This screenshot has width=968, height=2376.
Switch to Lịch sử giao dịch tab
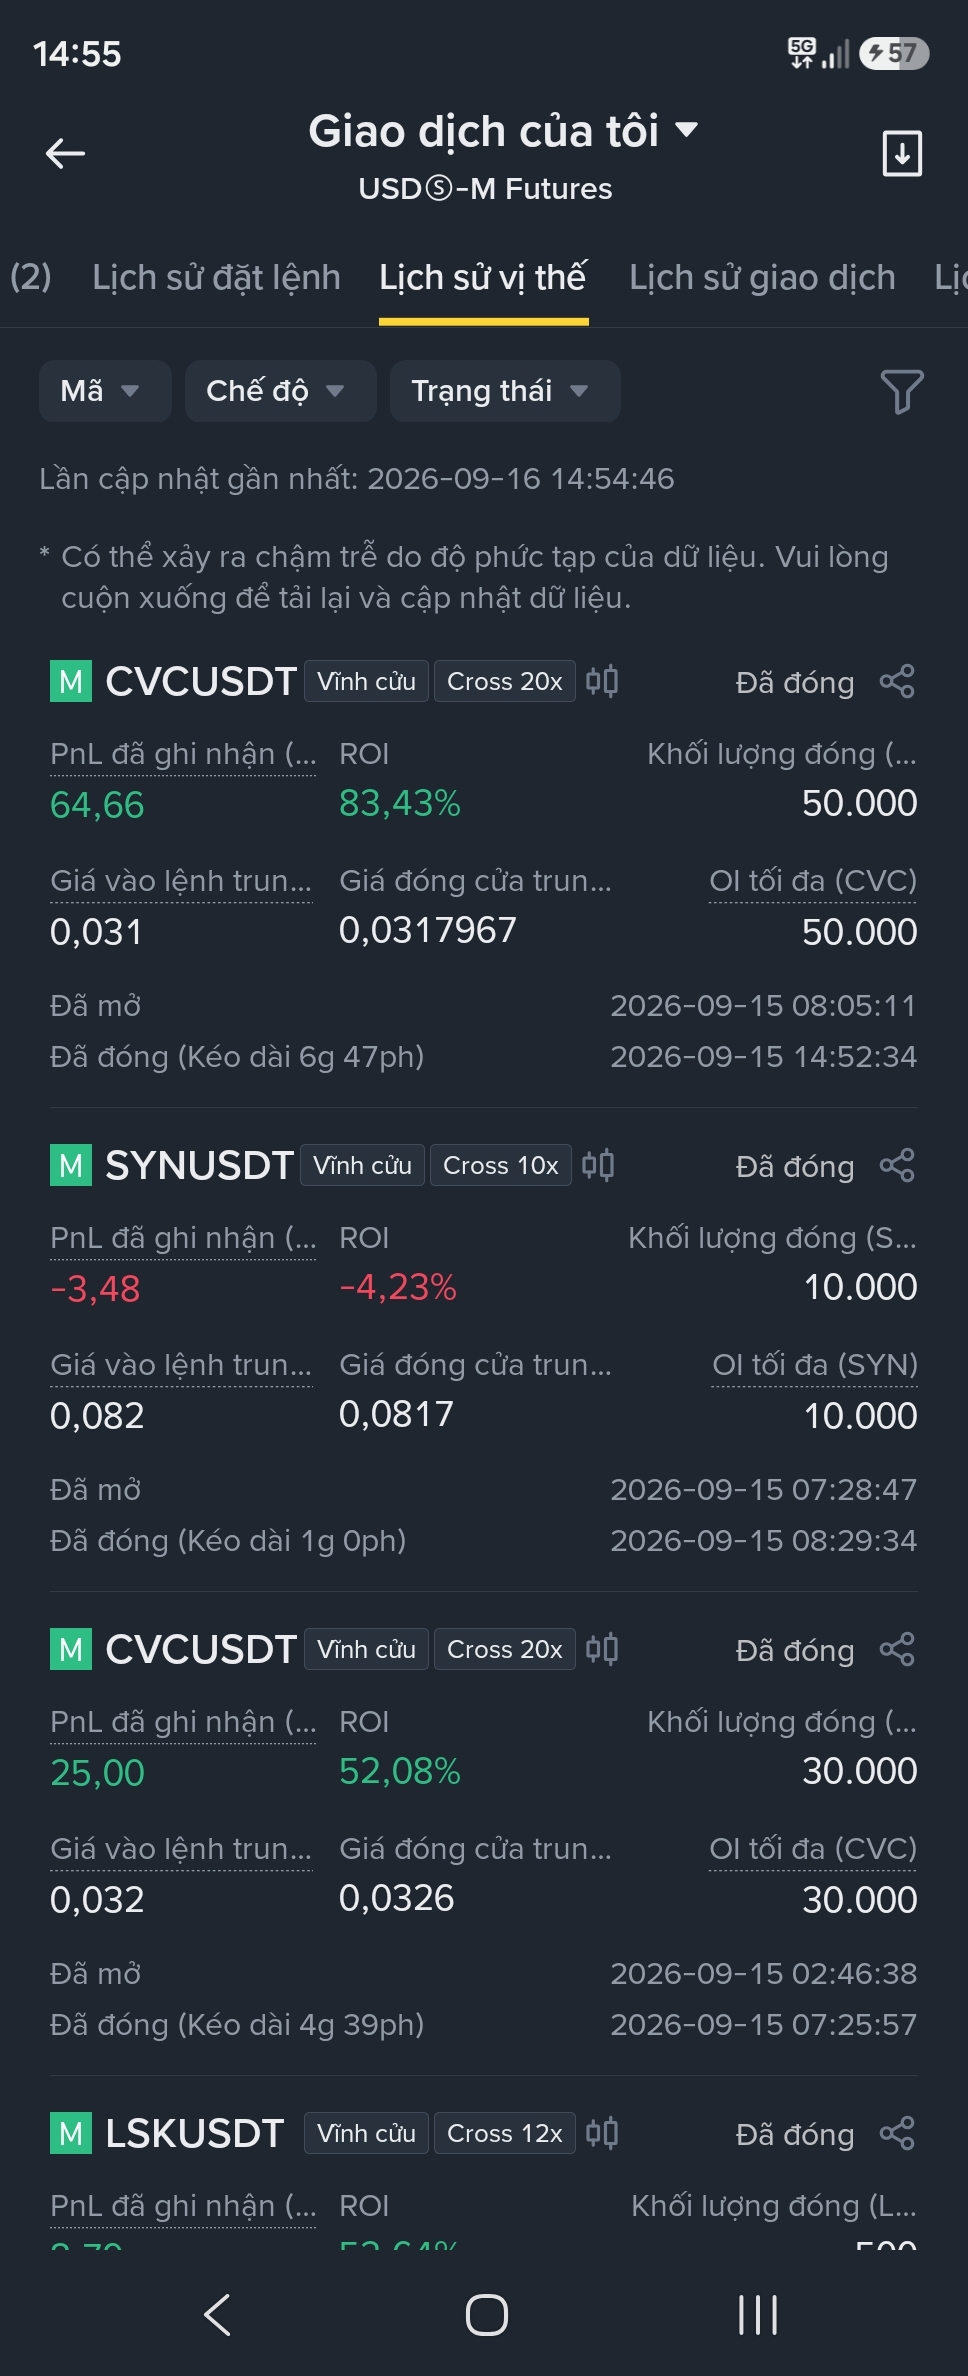pyautogui.click(x=762, y=277)
